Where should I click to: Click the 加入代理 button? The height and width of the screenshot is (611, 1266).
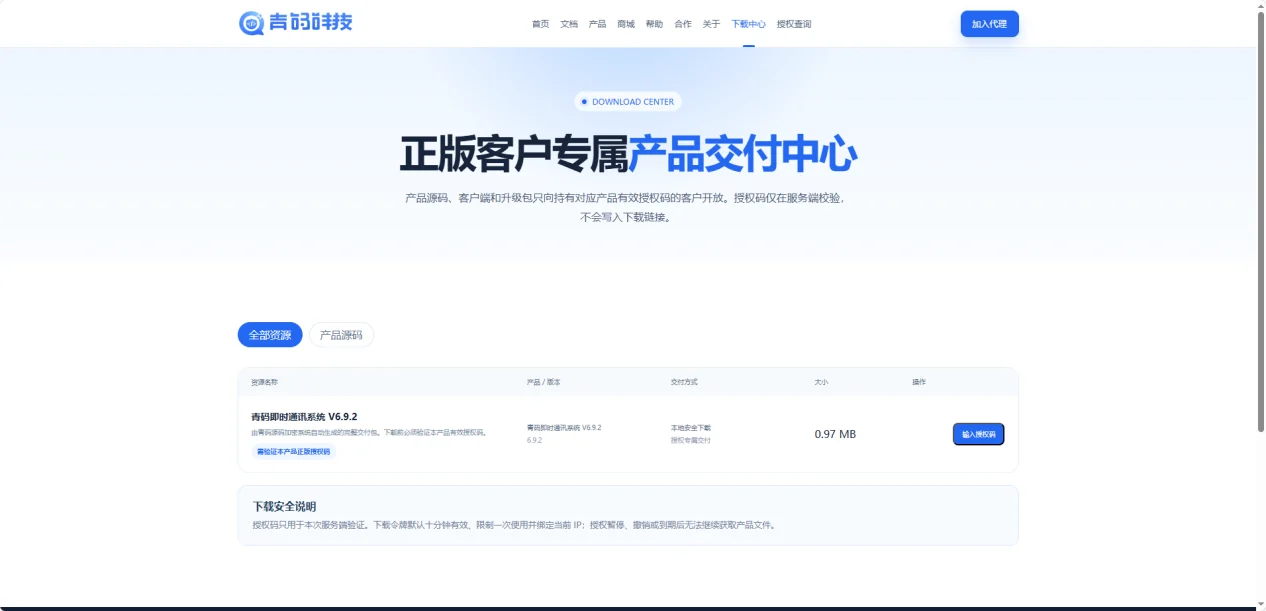pyautogui.click(x=990, y=24)
